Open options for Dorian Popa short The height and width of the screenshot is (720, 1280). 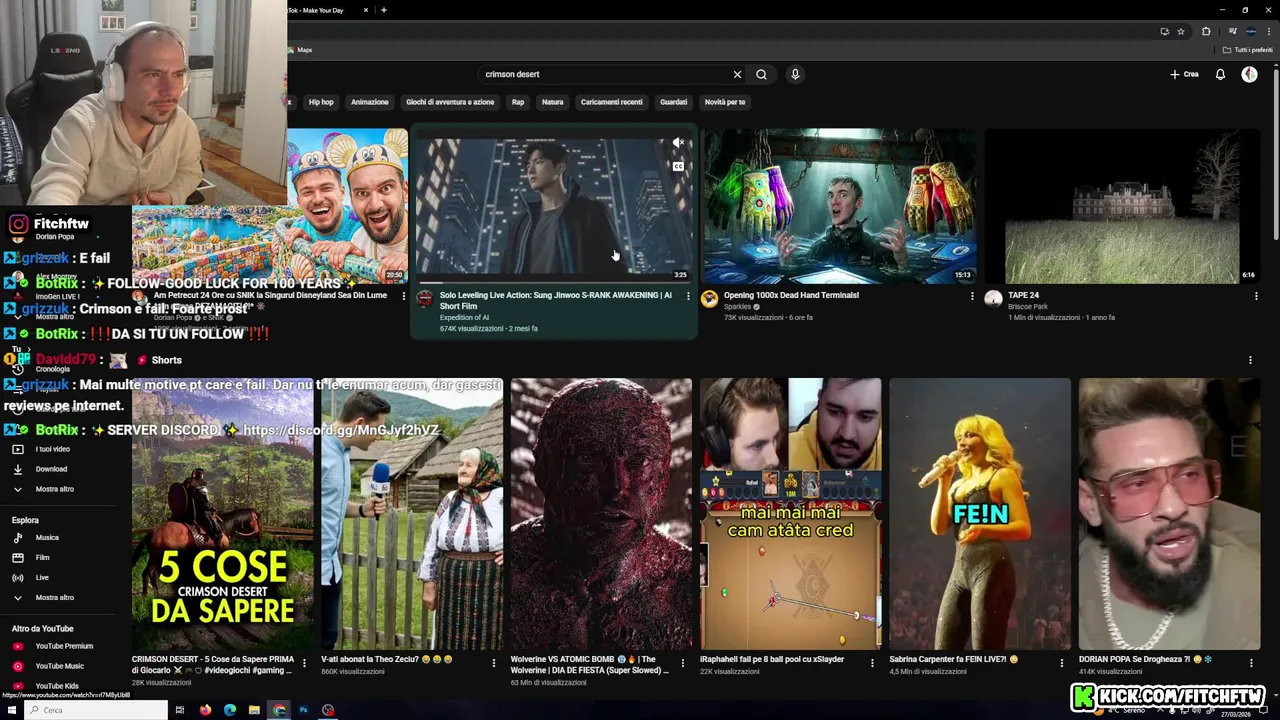point(1251,662)
